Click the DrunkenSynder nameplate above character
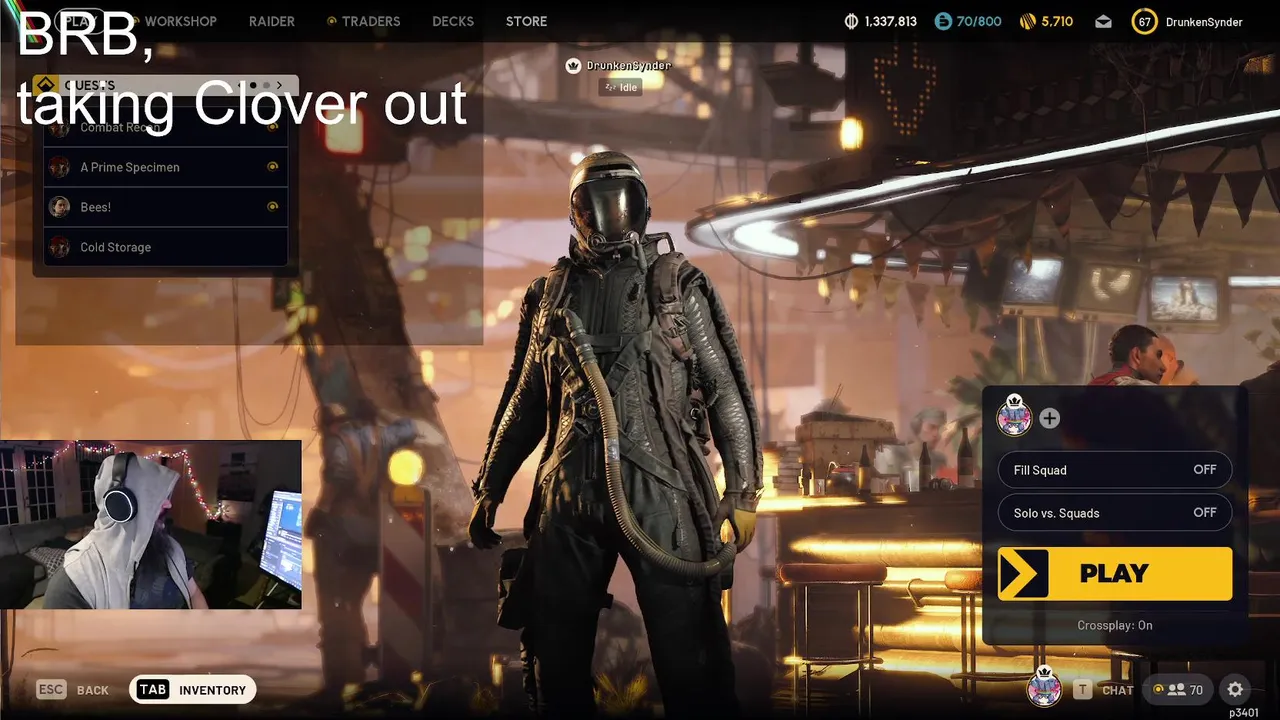The width and height of the screenshot is (1280, 720). [628, 66]
